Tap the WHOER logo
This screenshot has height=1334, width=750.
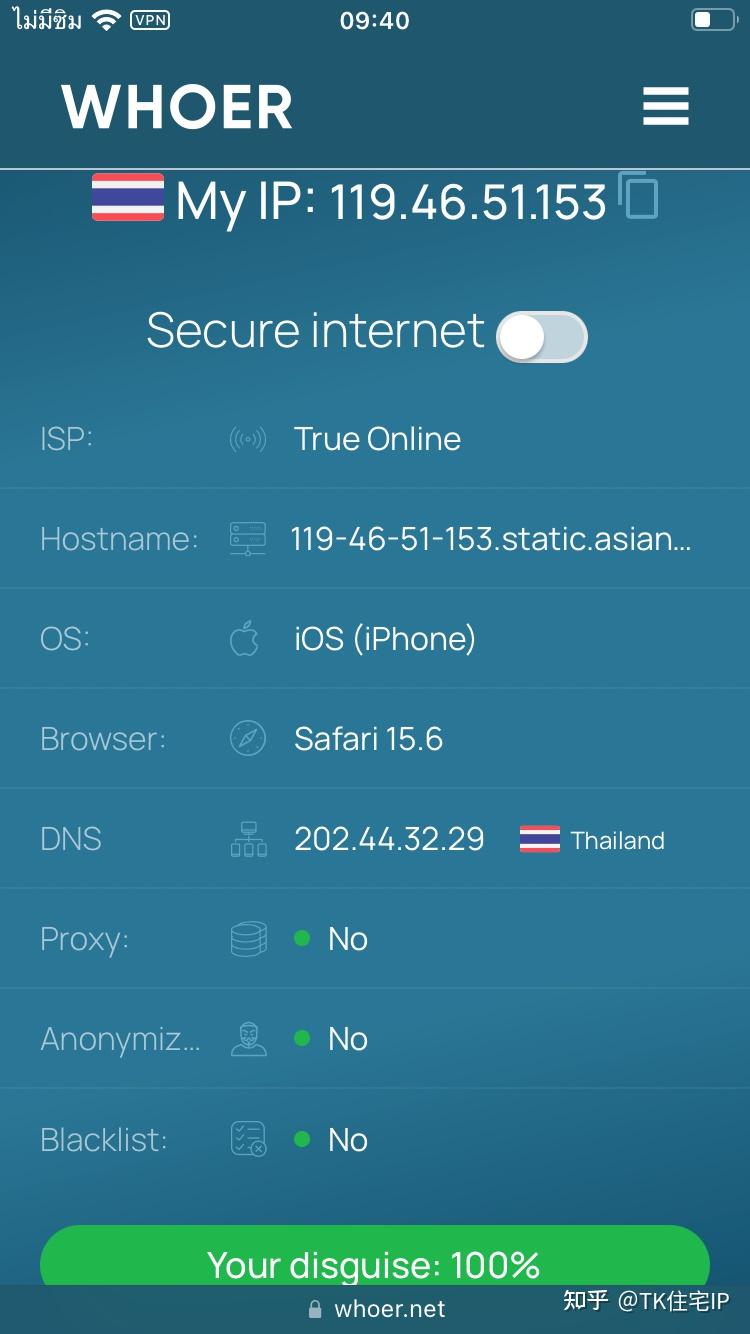(177, 107)
